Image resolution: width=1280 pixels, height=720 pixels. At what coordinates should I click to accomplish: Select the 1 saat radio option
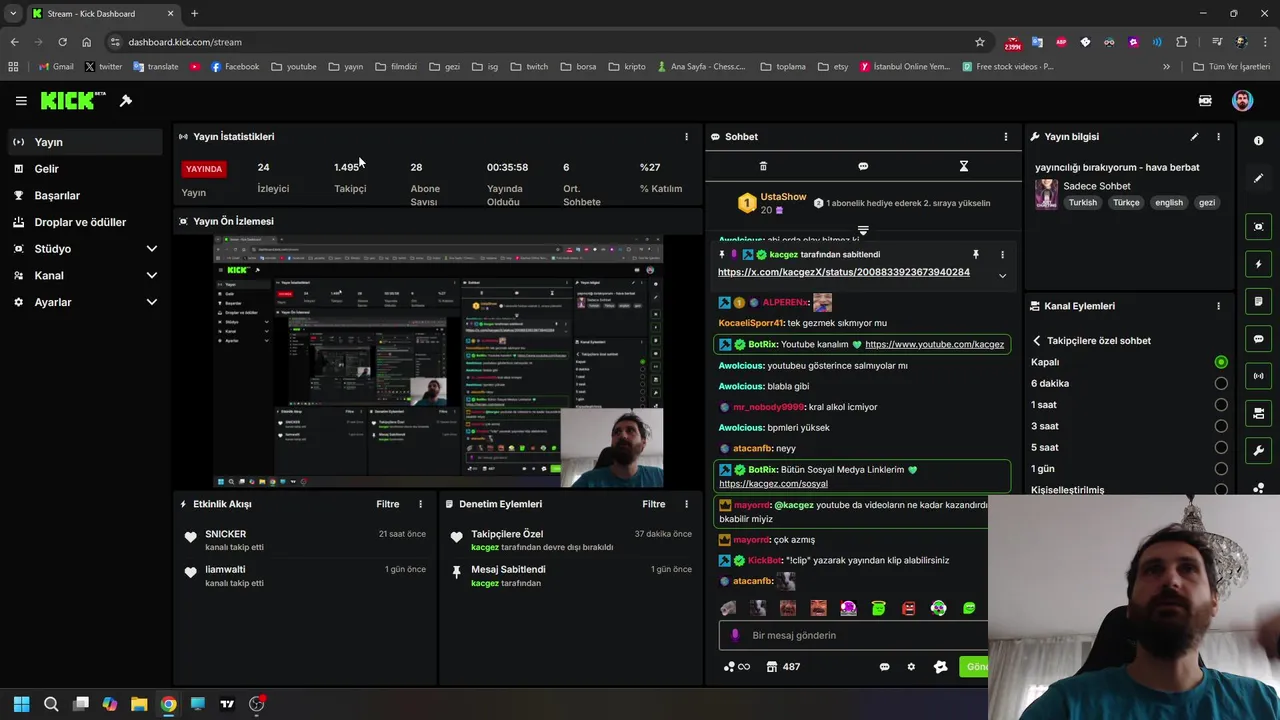click(x=1220, y=405)
